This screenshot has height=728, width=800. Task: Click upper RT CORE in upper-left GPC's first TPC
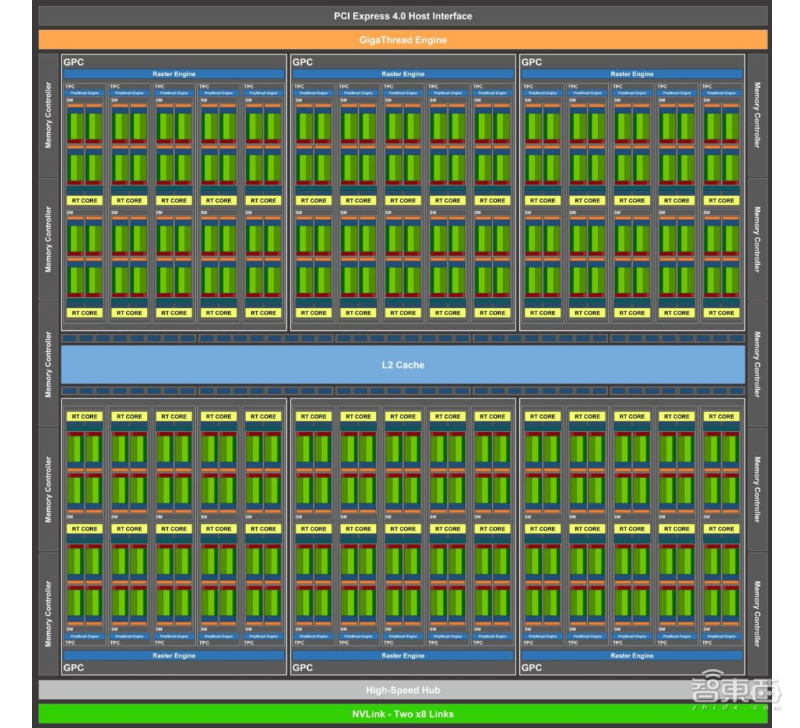85,200
